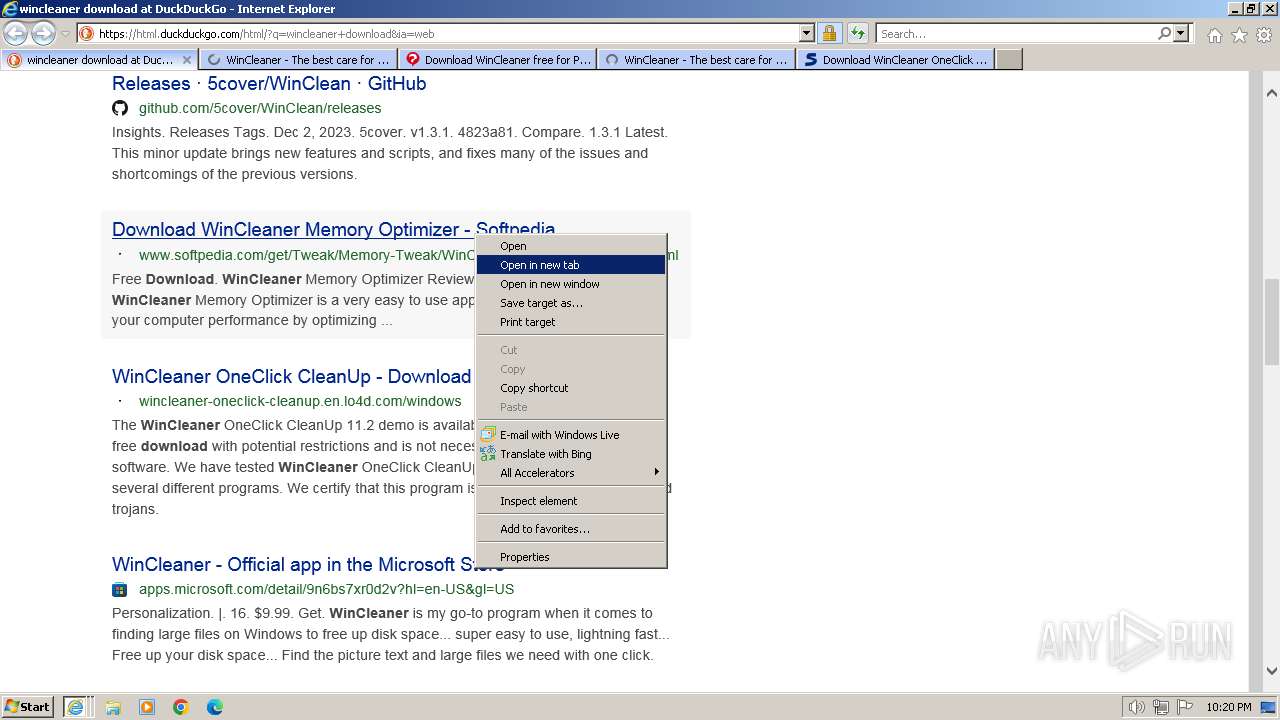Click the volume speaker tray icon
The height and width of the screenshot is (720, 1280).
click(x=1137, y=707)
